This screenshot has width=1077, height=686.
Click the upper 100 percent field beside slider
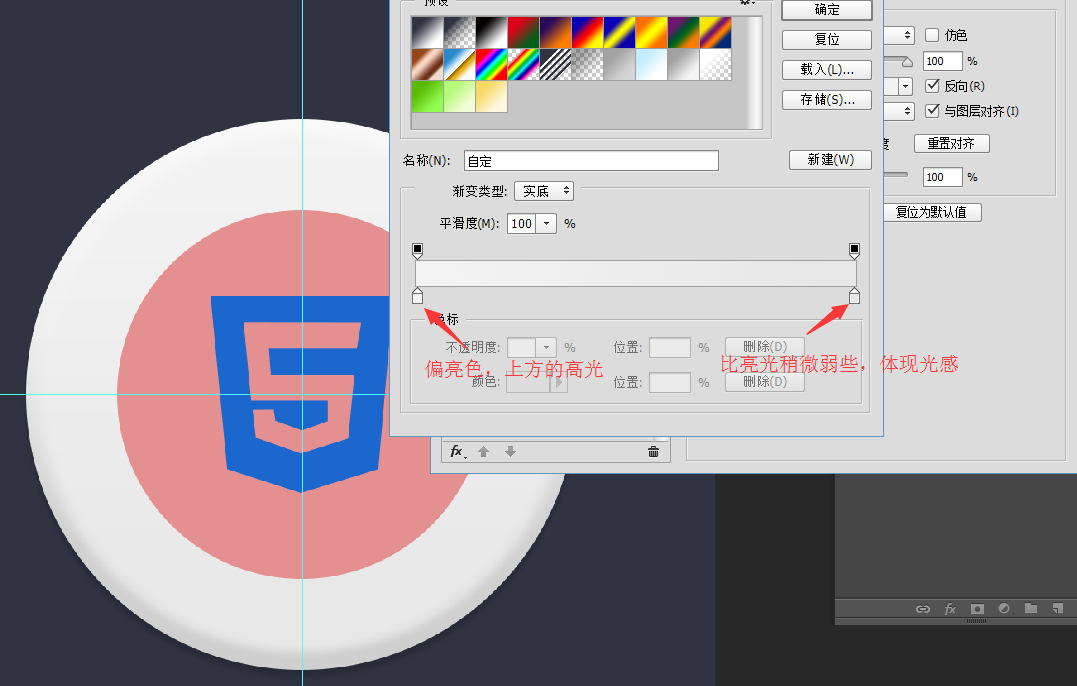(942, 61)
